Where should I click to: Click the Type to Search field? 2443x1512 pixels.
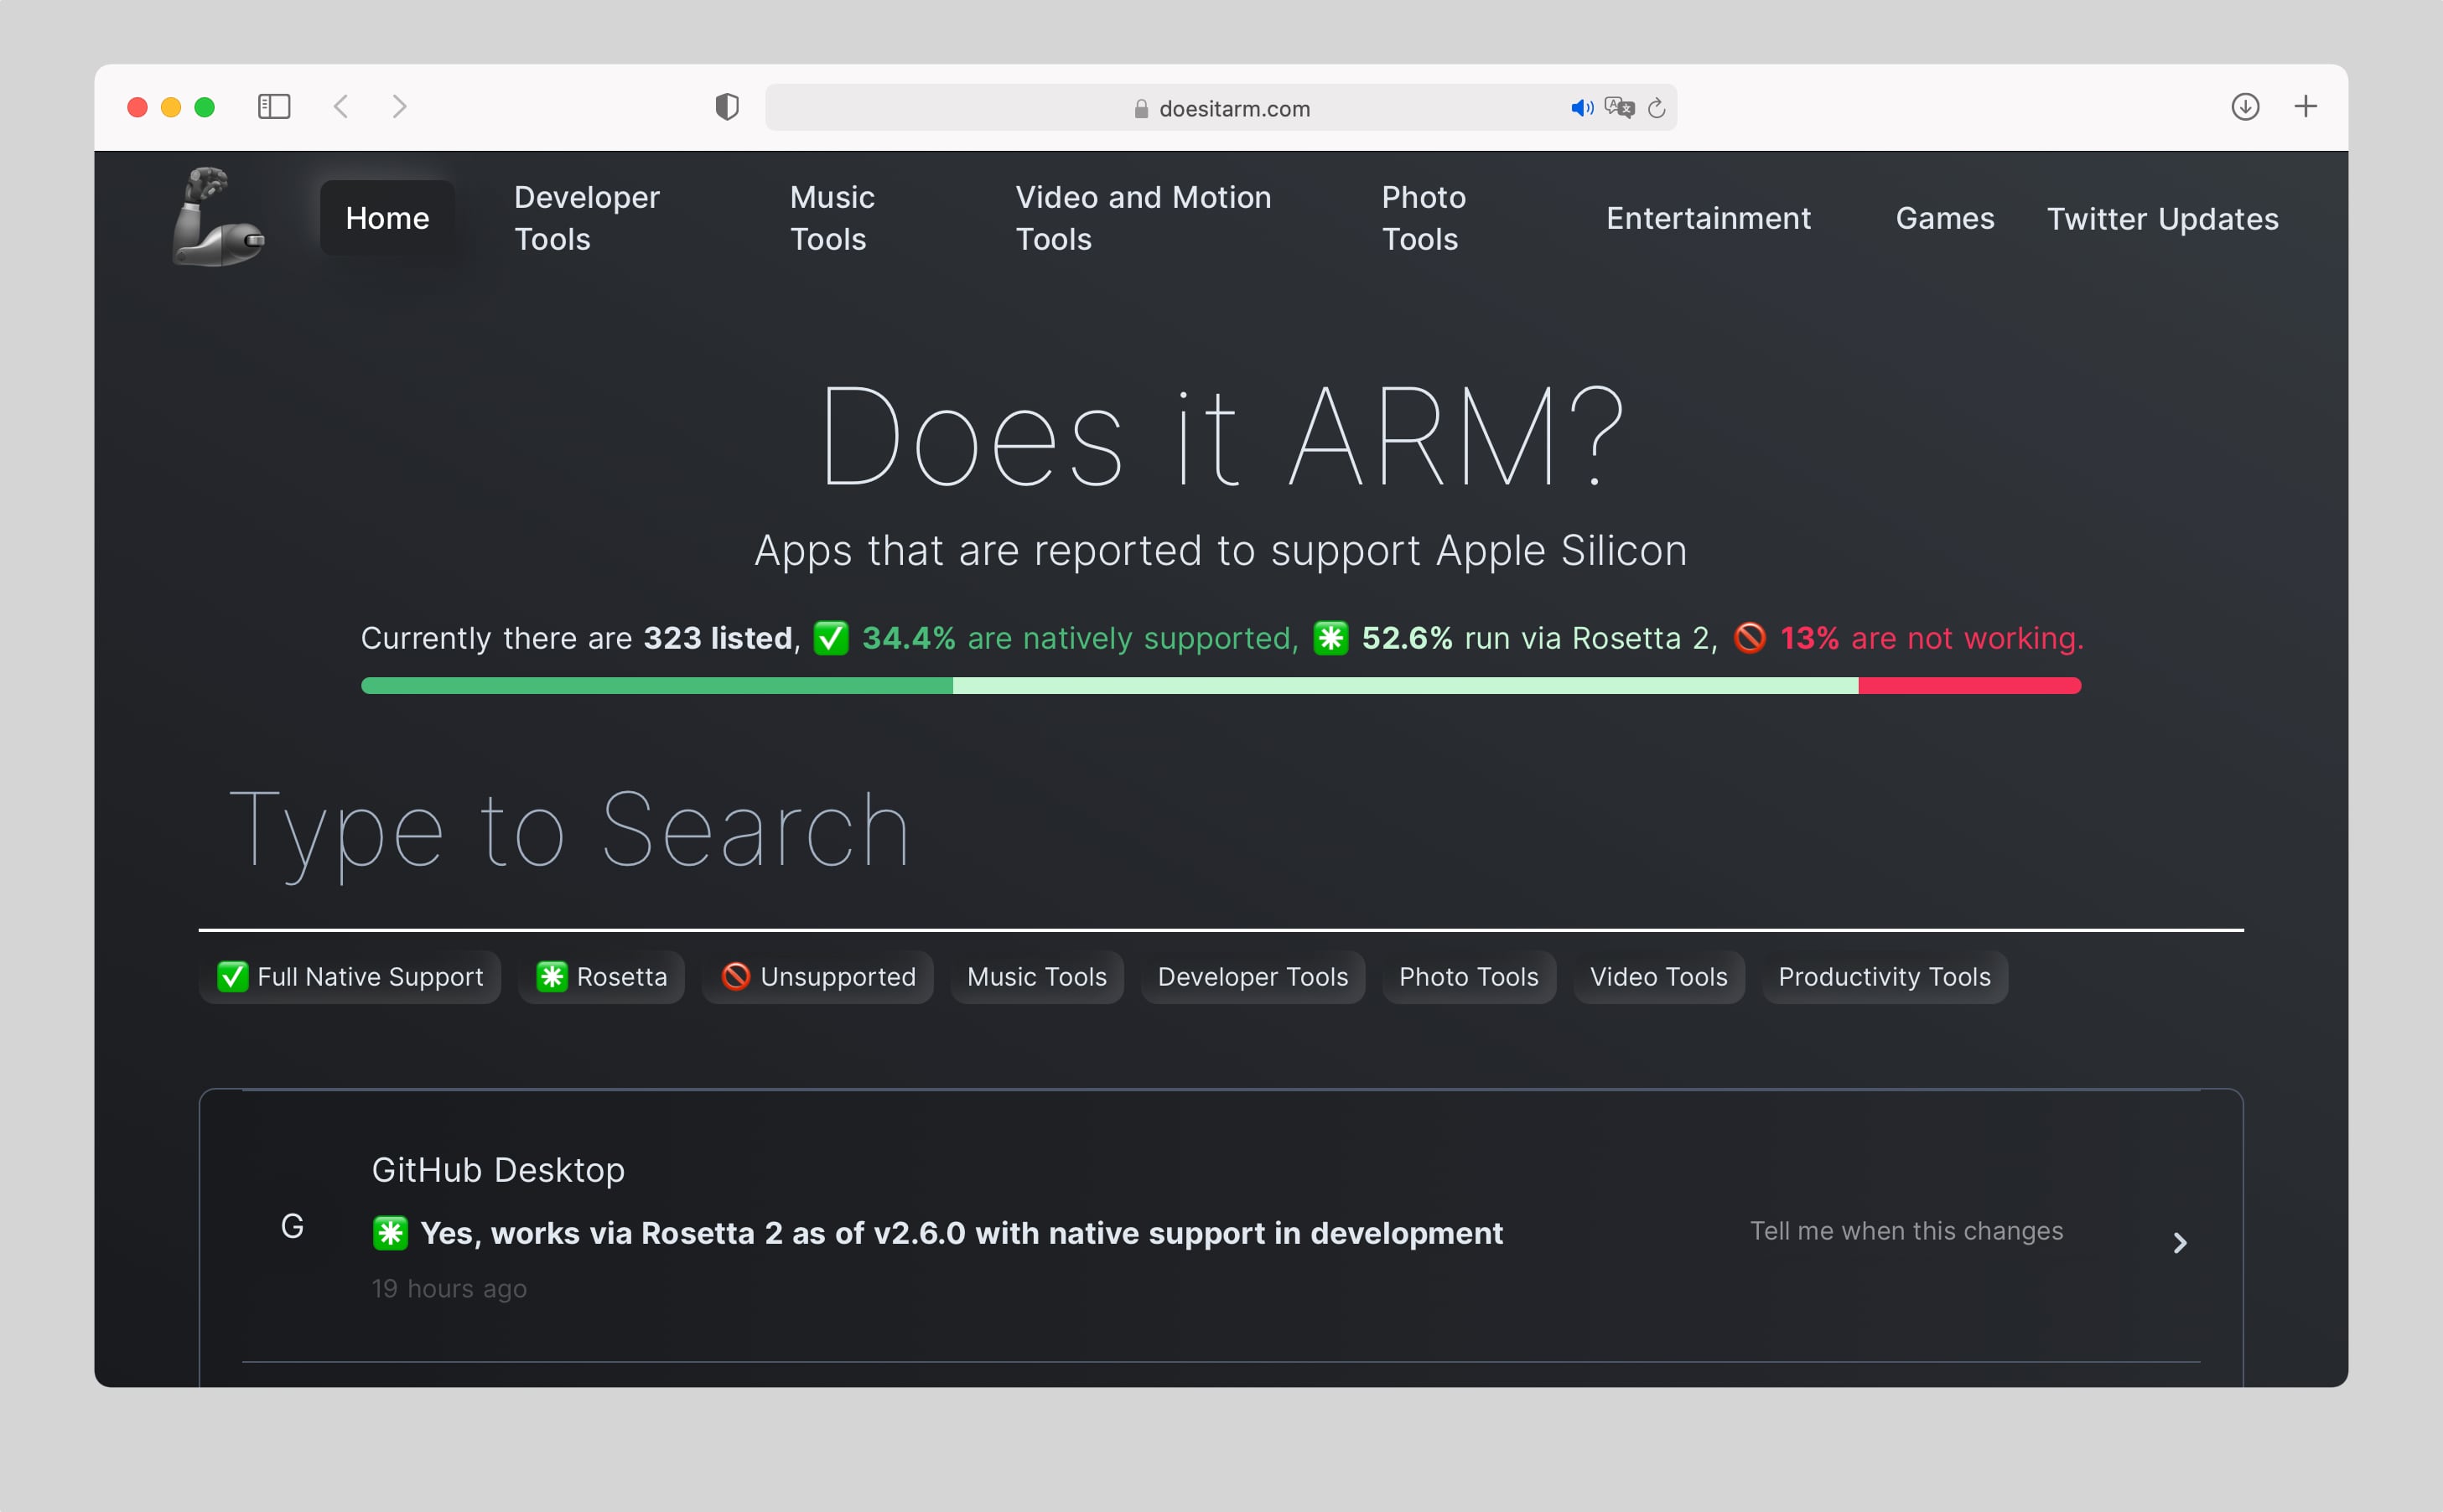(1220, 830)
